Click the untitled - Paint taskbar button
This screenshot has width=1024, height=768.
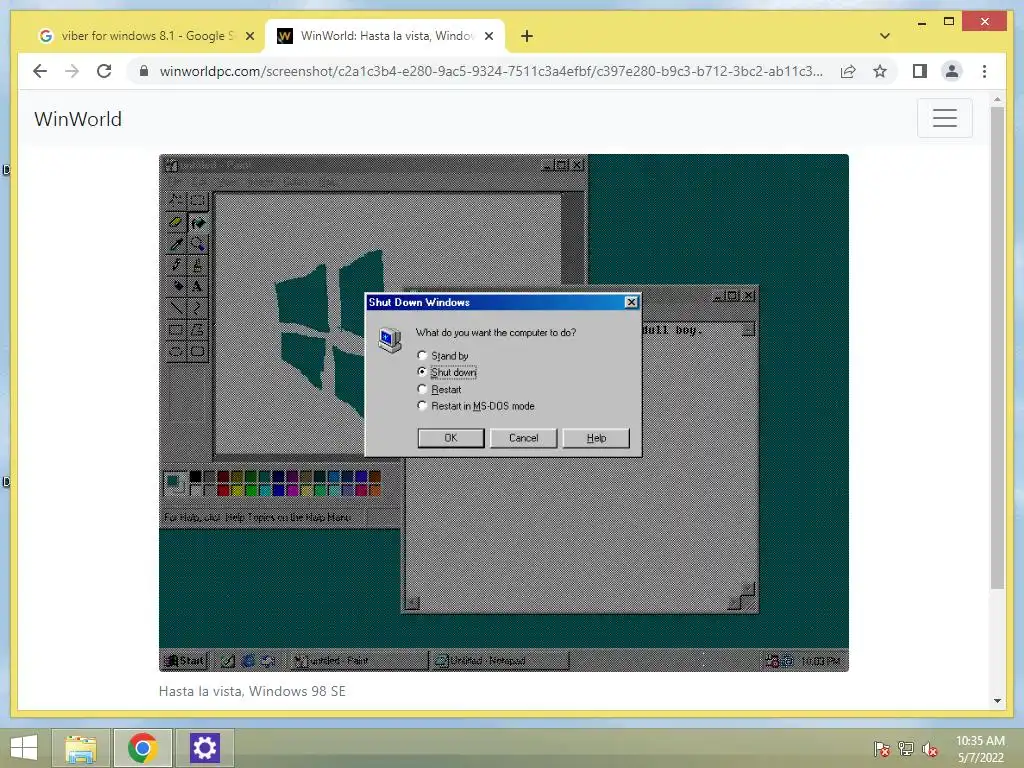tap(358, 660)
